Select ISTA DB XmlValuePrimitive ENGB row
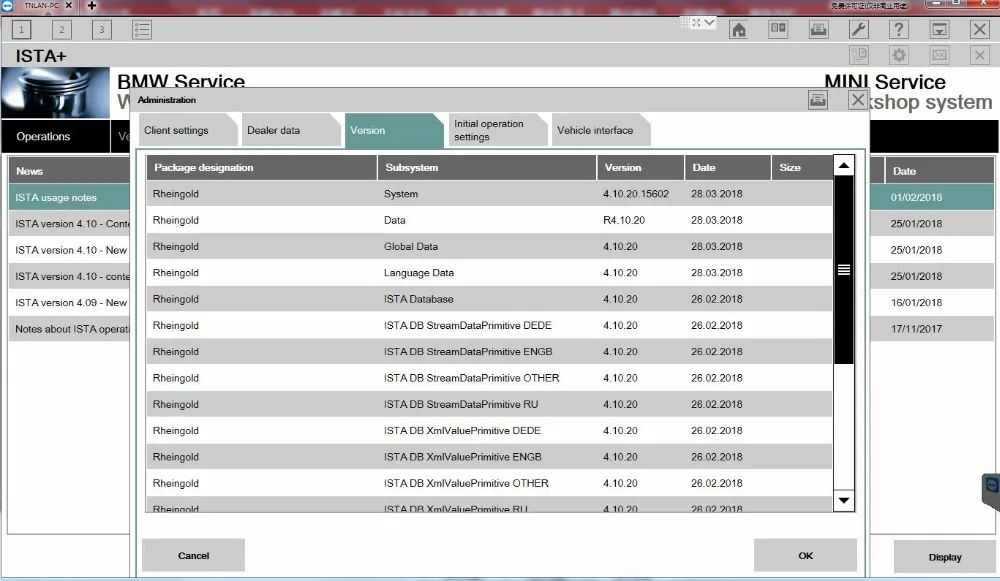Screen dimensions: 1000x581 pos(489,457)
